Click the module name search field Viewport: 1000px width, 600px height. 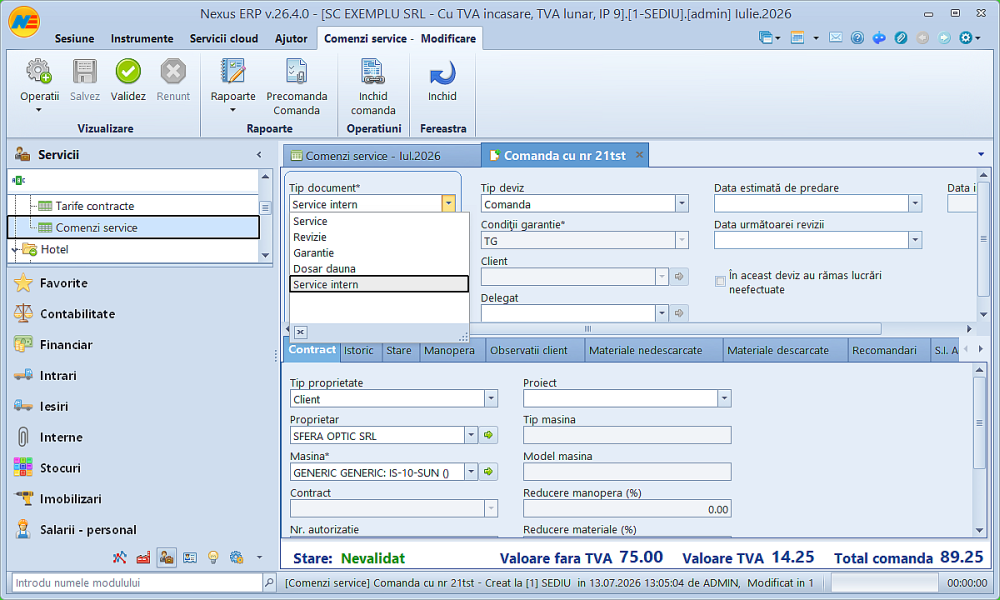point(136,582)
